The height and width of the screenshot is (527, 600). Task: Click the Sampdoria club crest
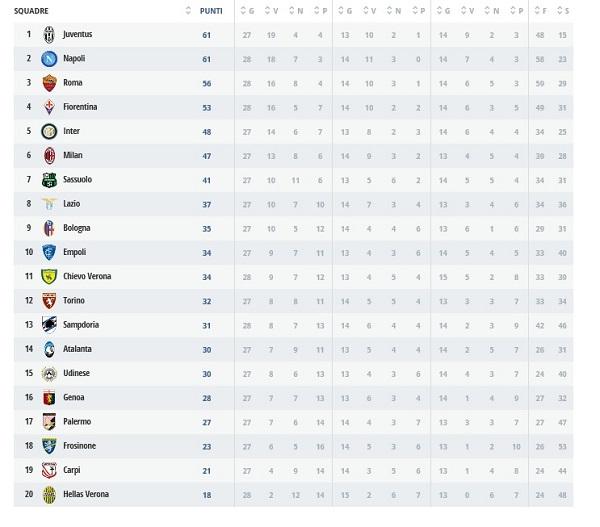pyautogui.click(x=49, y=324)
